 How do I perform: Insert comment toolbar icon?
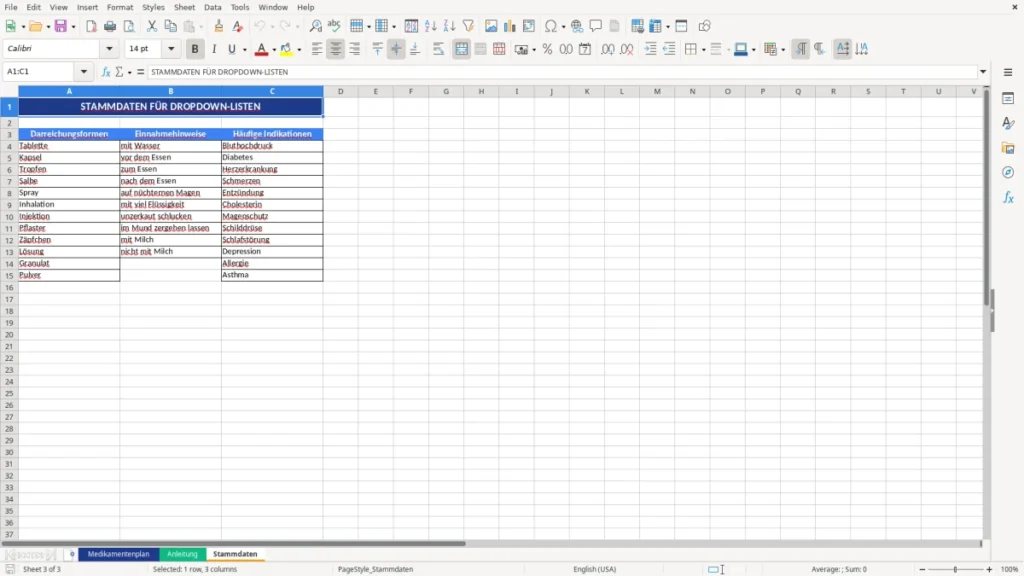[596, 26]
